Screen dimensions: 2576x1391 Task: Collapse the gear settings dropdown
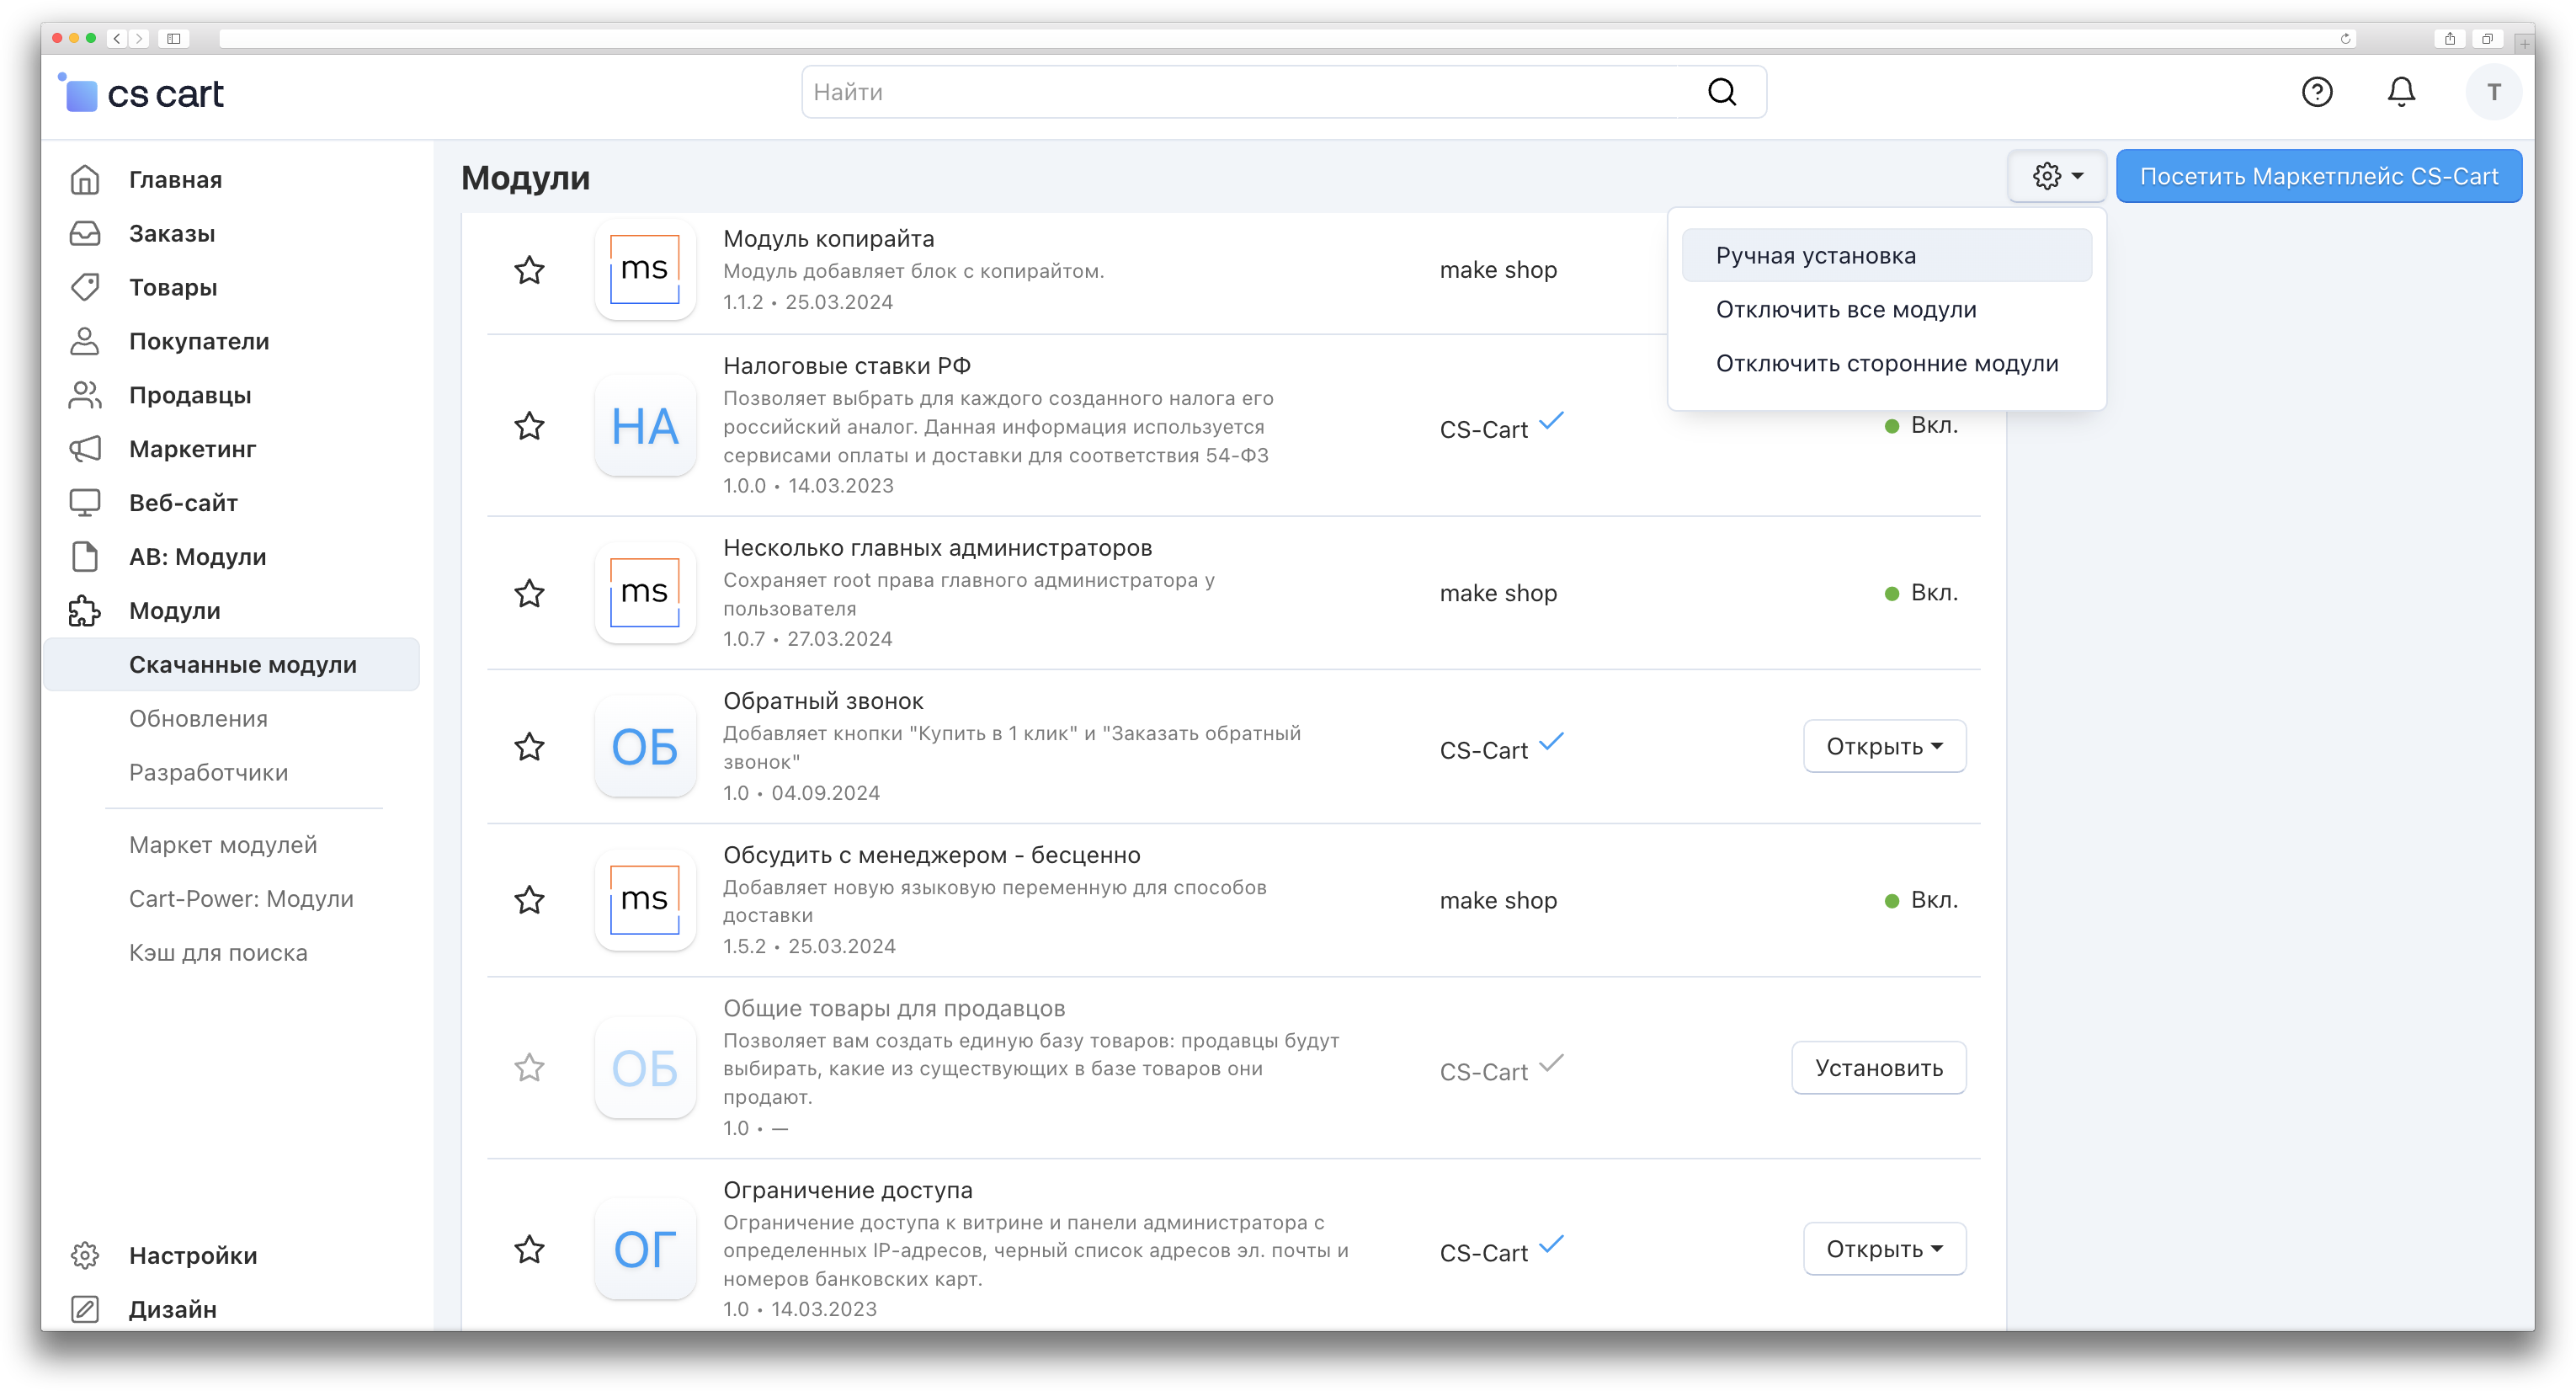2057,177
